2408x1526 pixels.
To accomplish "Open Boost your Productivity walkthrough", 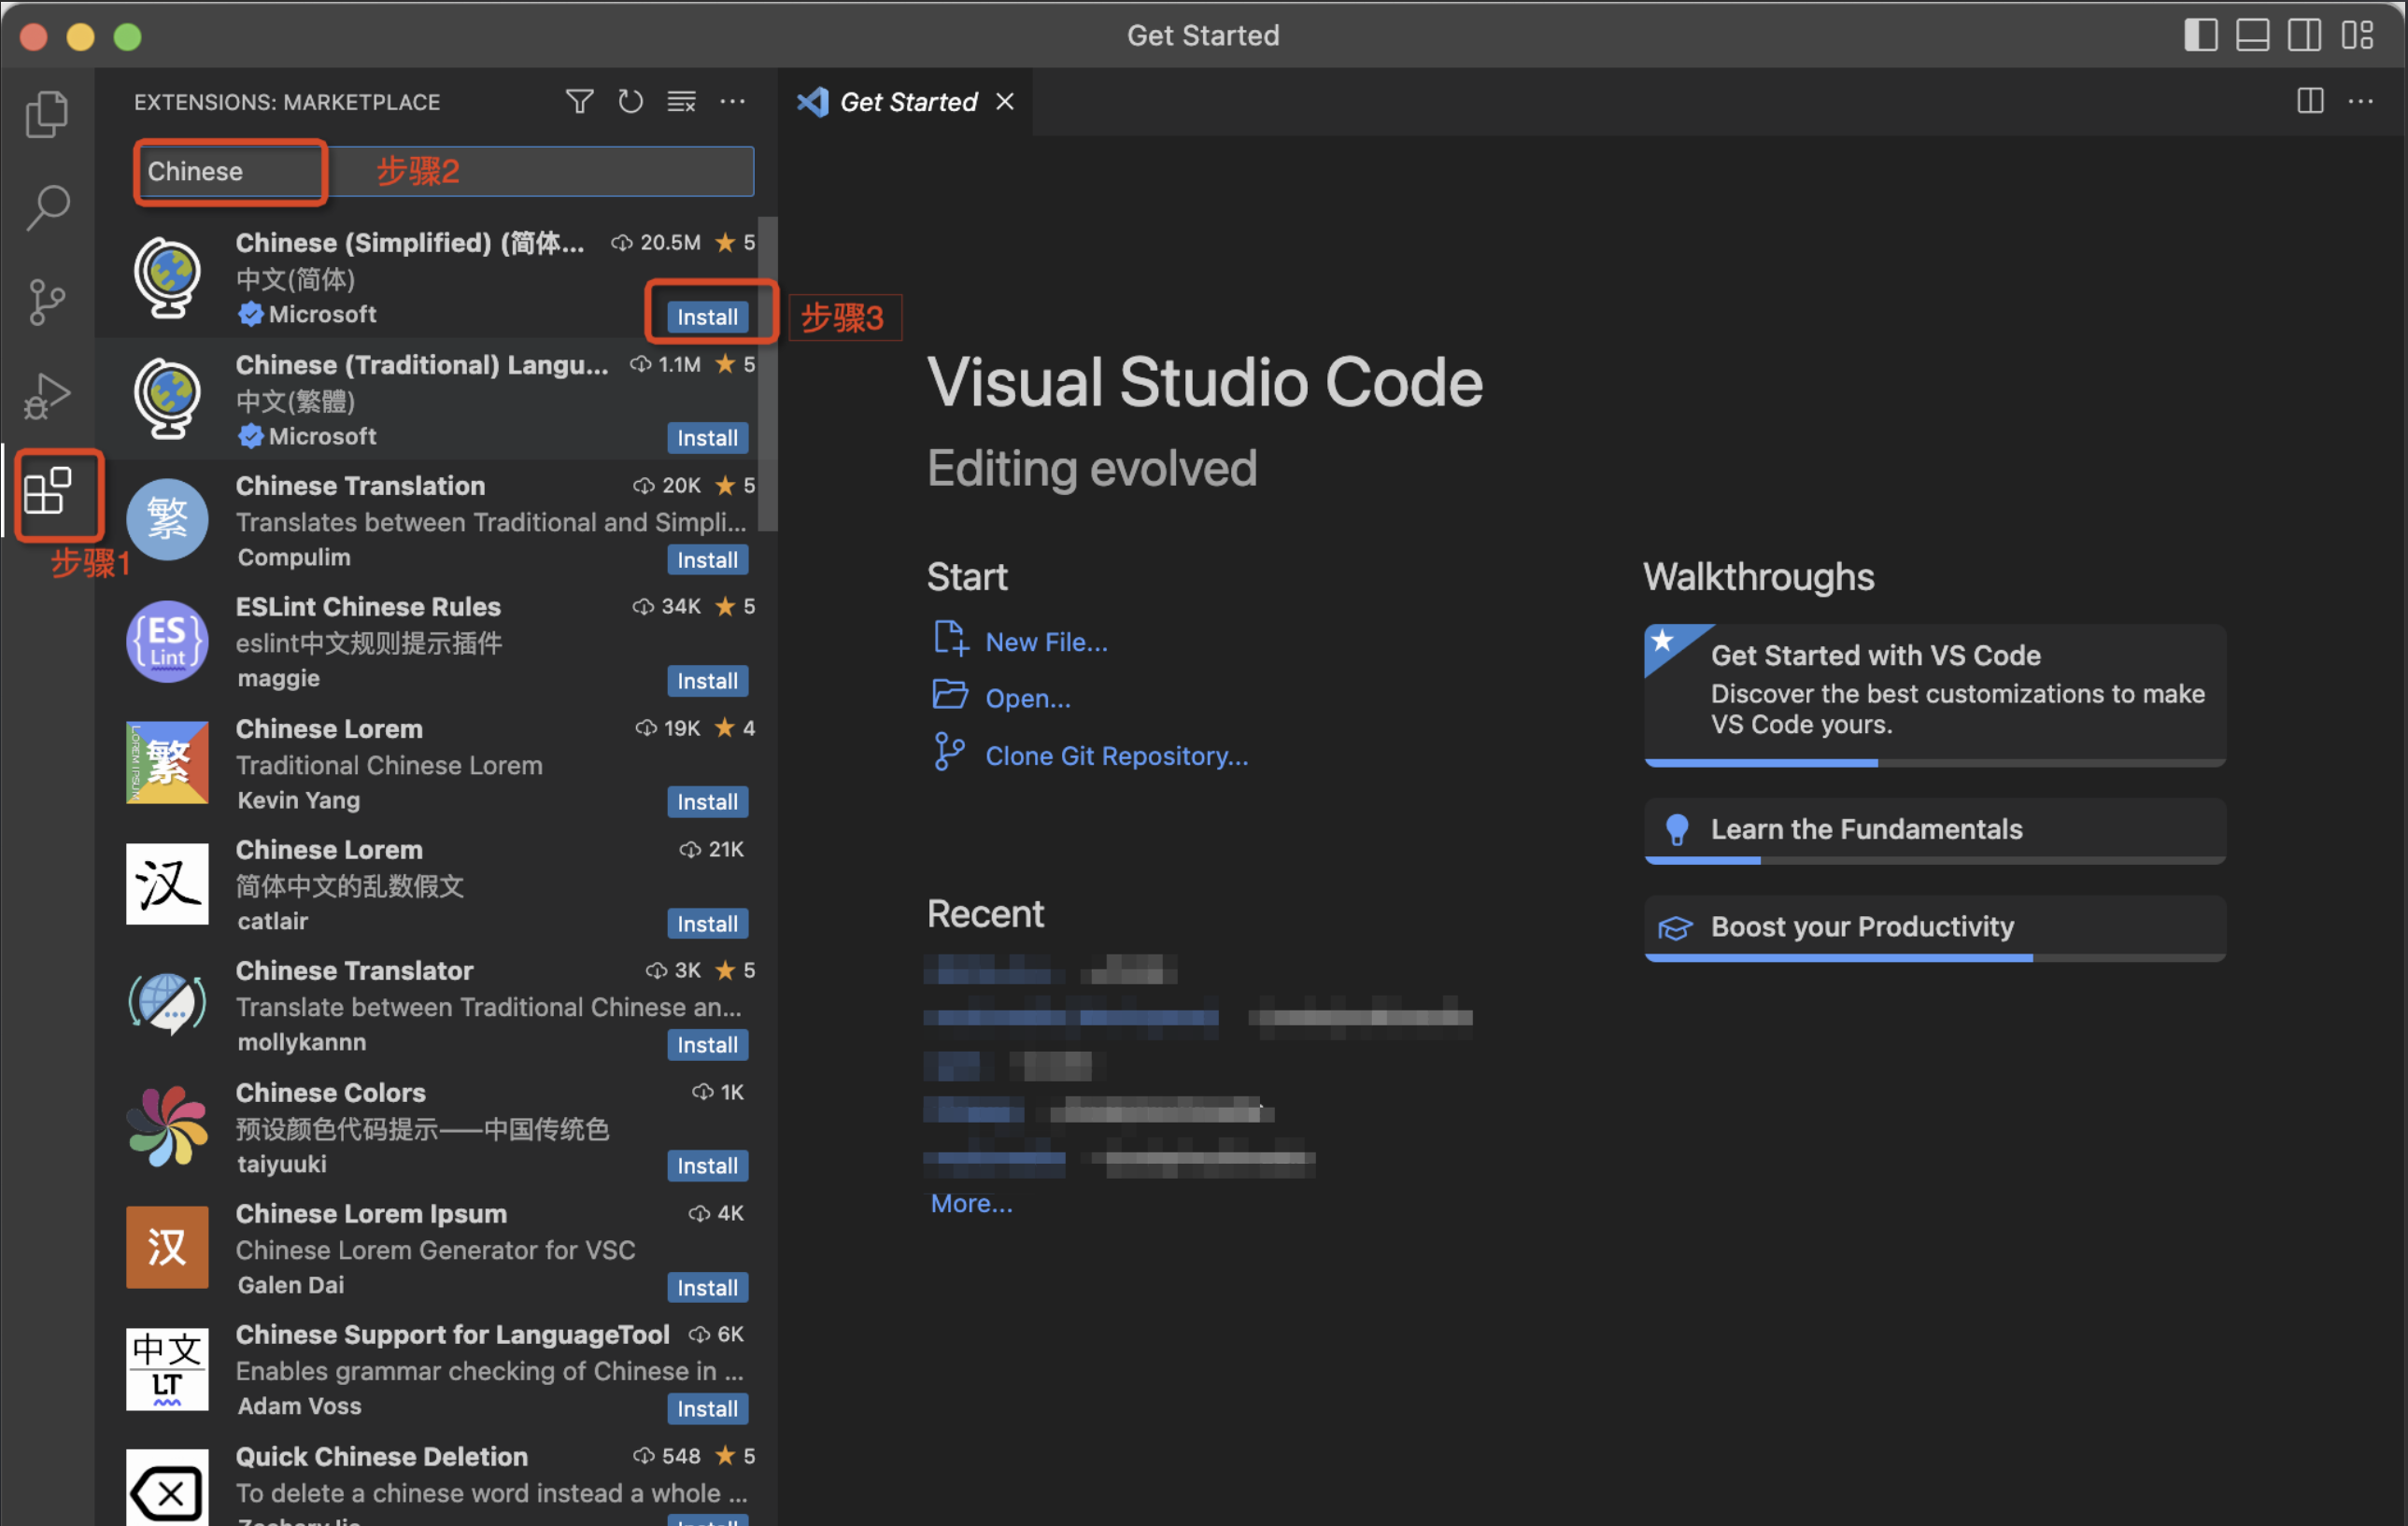I will click(x=1935, y=928).
